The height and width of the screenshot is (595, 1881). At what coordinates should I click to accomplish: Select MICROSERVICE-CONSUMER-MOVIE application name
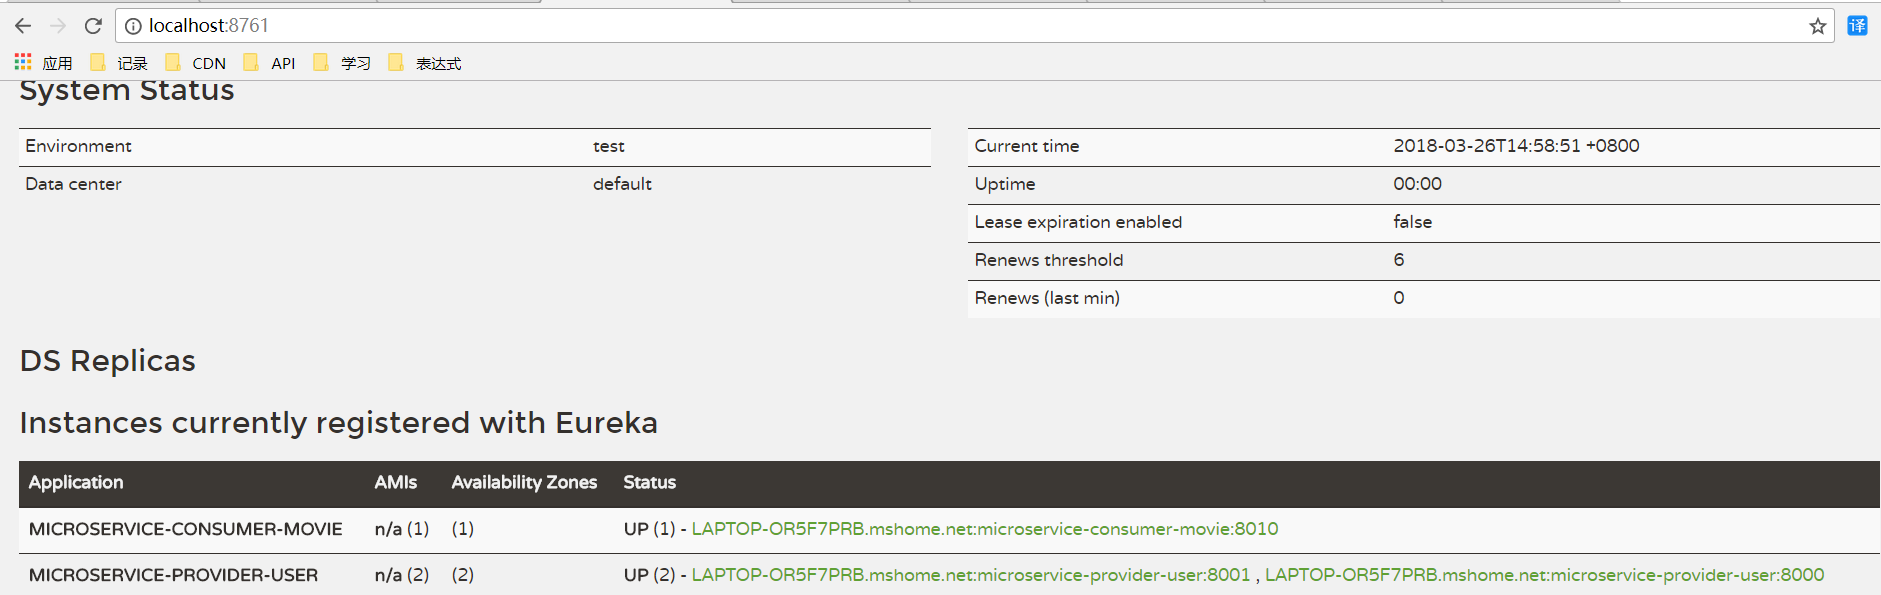[186, 529]
